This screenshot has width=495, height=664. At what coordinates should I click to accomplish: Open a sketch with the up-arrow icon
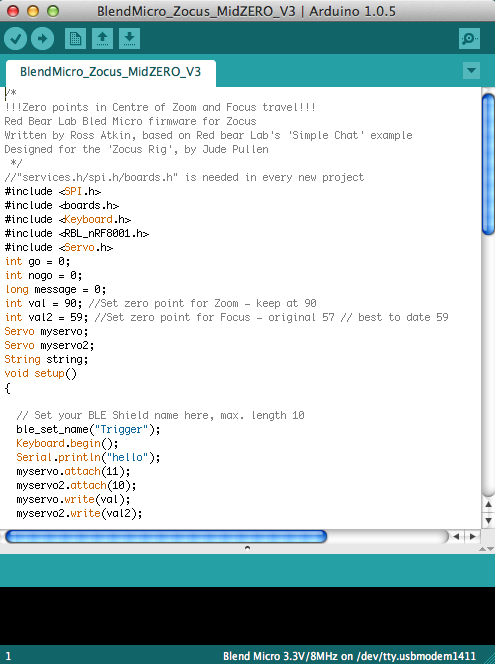tap(102, 39)
